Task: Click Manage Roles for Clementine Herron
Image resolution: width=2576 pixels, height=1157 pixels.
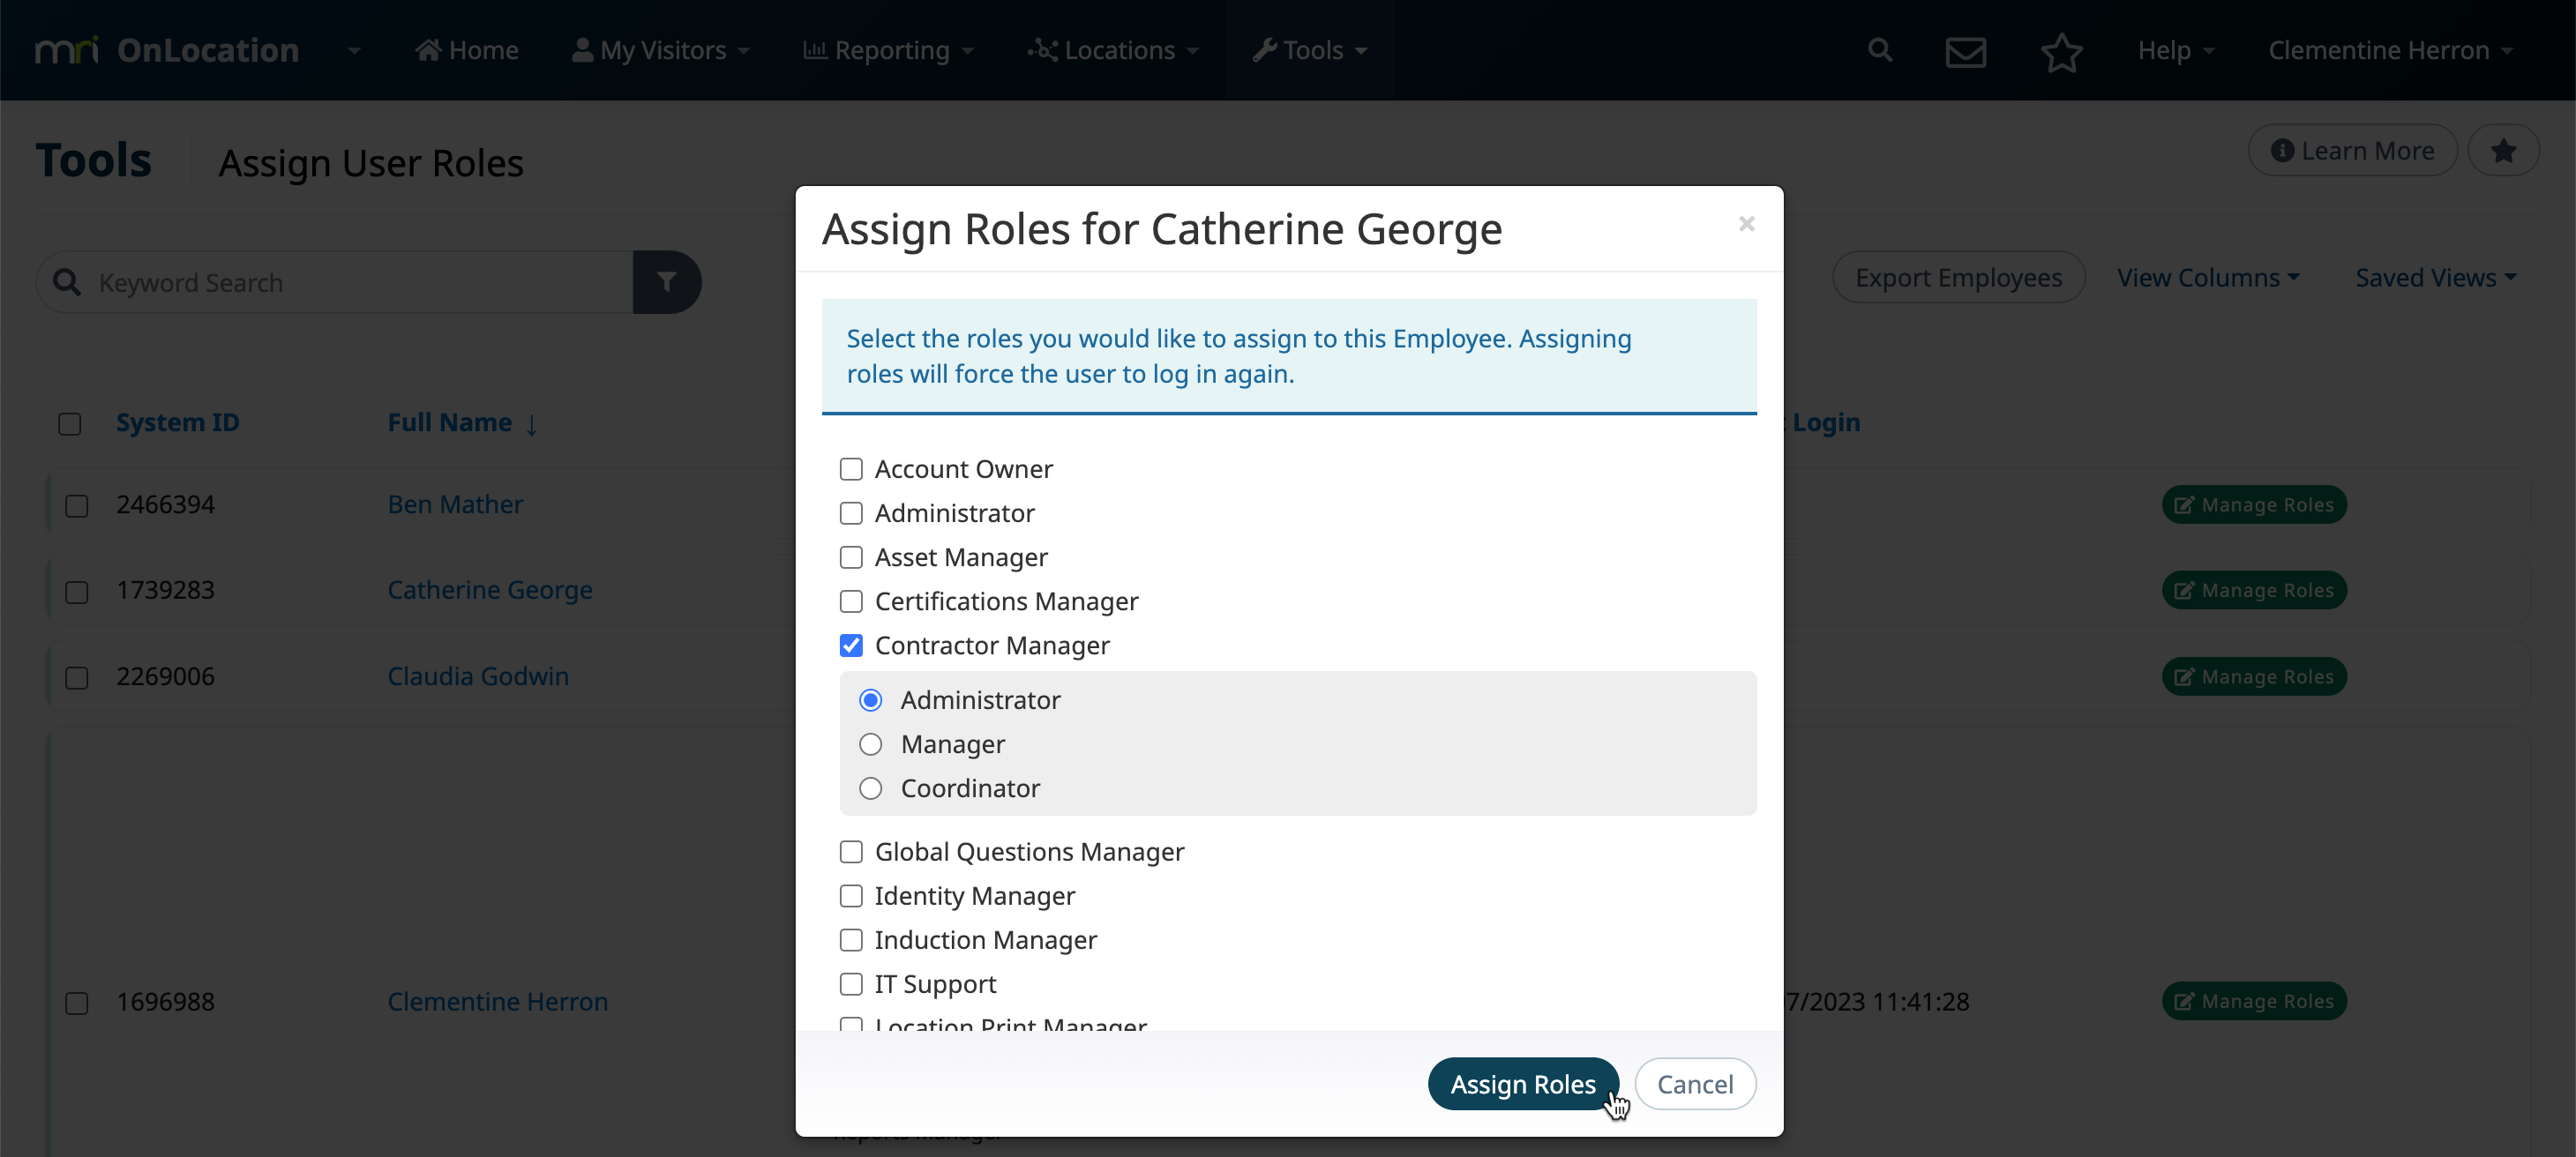Action: click(x=2254, y=1001)
